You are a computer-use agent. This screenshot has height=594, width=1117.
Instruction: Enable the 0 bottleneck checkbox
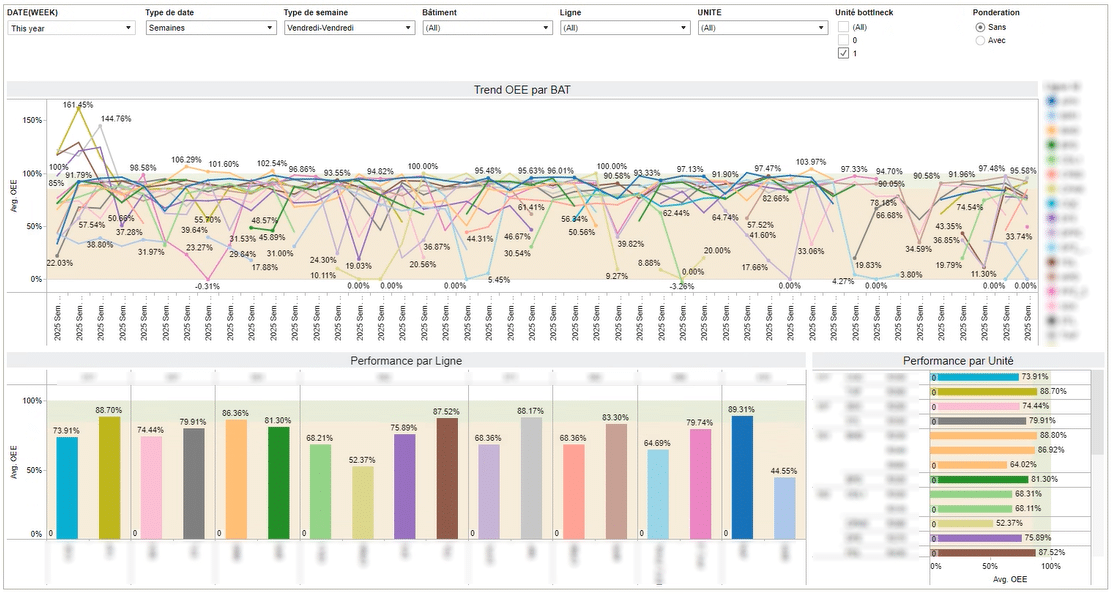point(843,41)
